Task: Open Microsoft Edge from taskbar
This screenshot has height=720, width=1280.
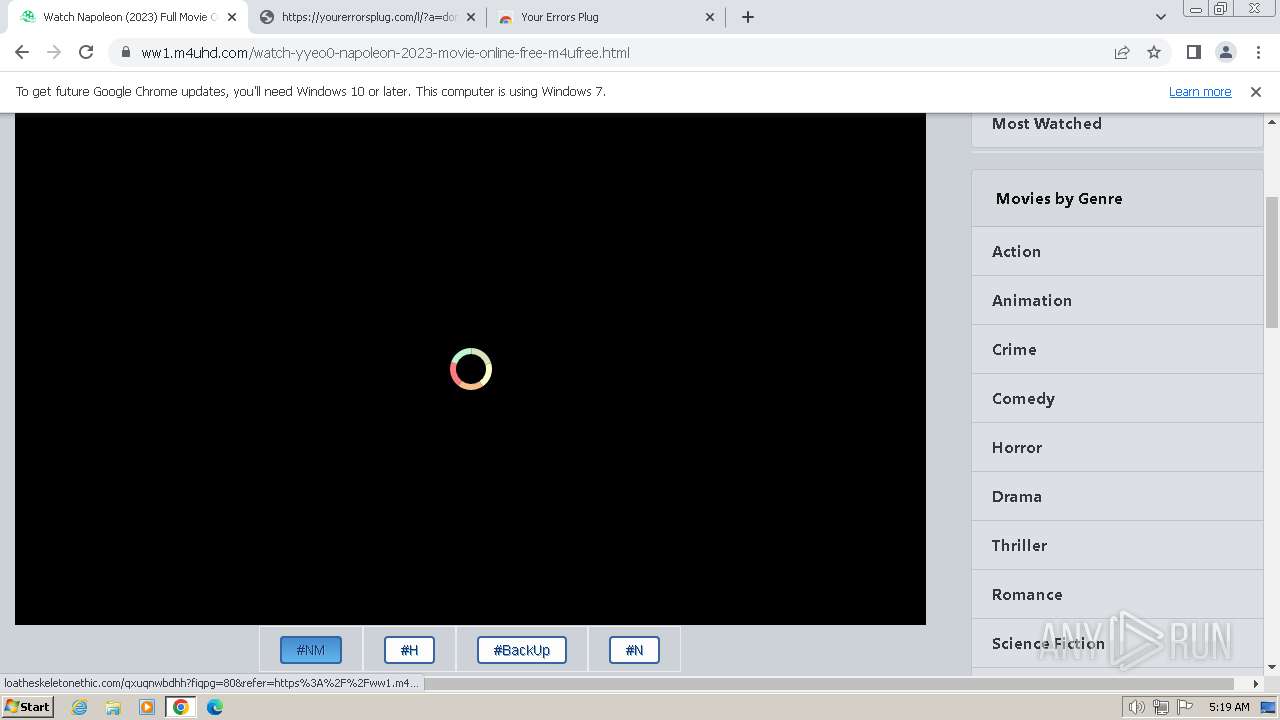Action: pyautogui.click(x=215, y=707)
